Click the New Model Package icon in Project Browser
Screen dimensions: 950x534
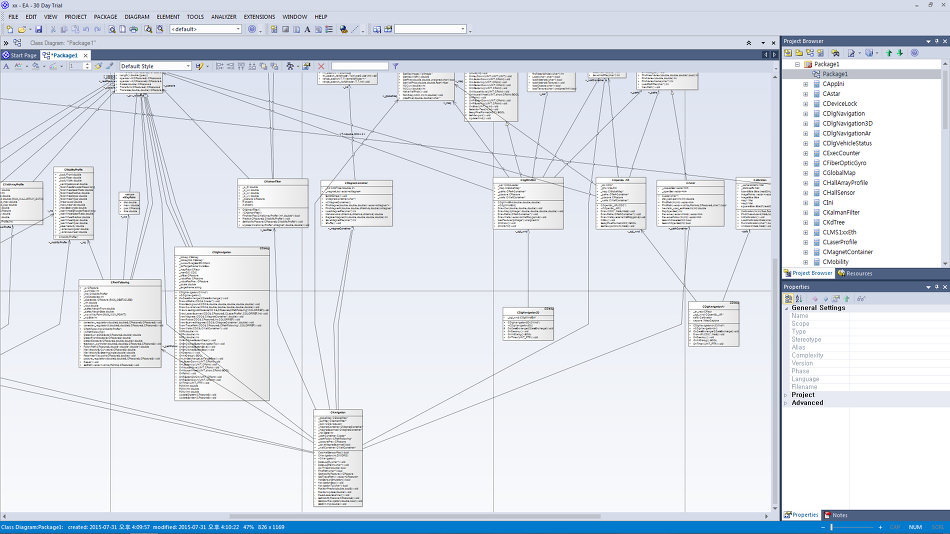point(788,53)
